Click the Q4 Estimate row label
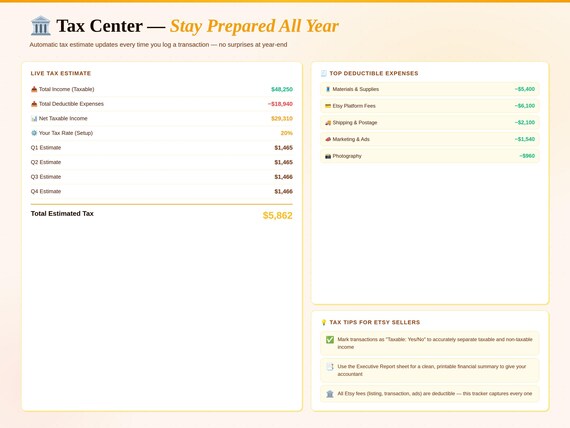Viewport: 570px width, 428px height. pos(46,191)
